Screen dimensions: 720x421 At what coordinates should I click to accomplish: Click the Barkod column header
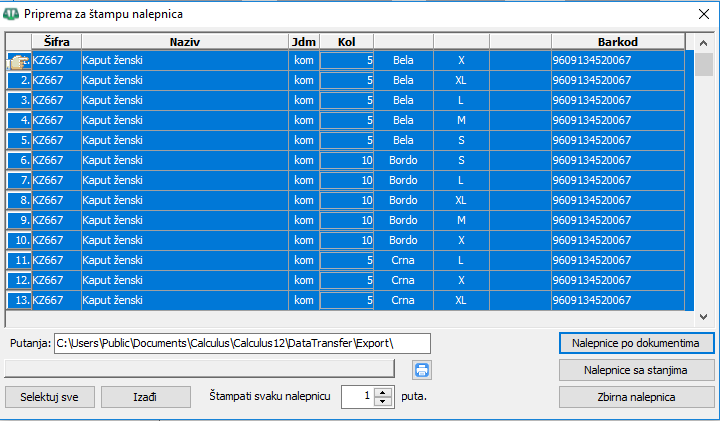(618, 42)
